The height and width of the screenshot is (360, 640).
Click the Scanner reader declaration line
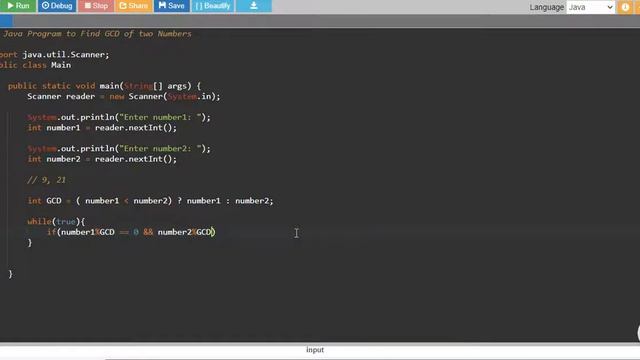point(124,97)
